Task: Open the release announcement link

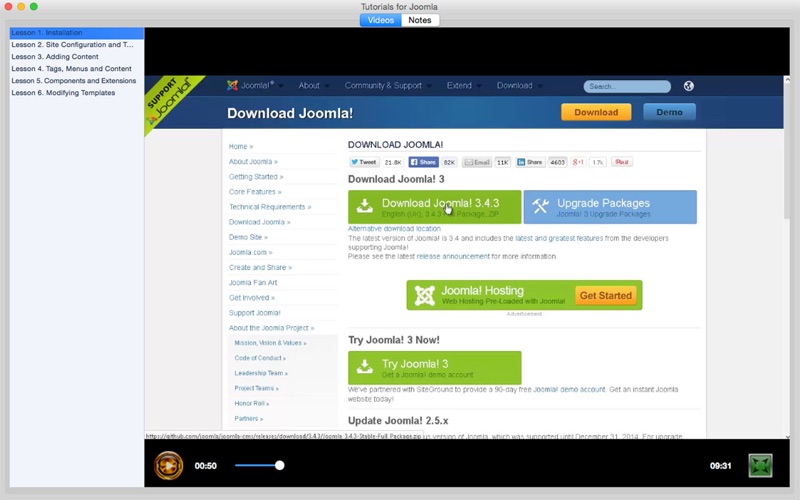Action: point(453,256)
